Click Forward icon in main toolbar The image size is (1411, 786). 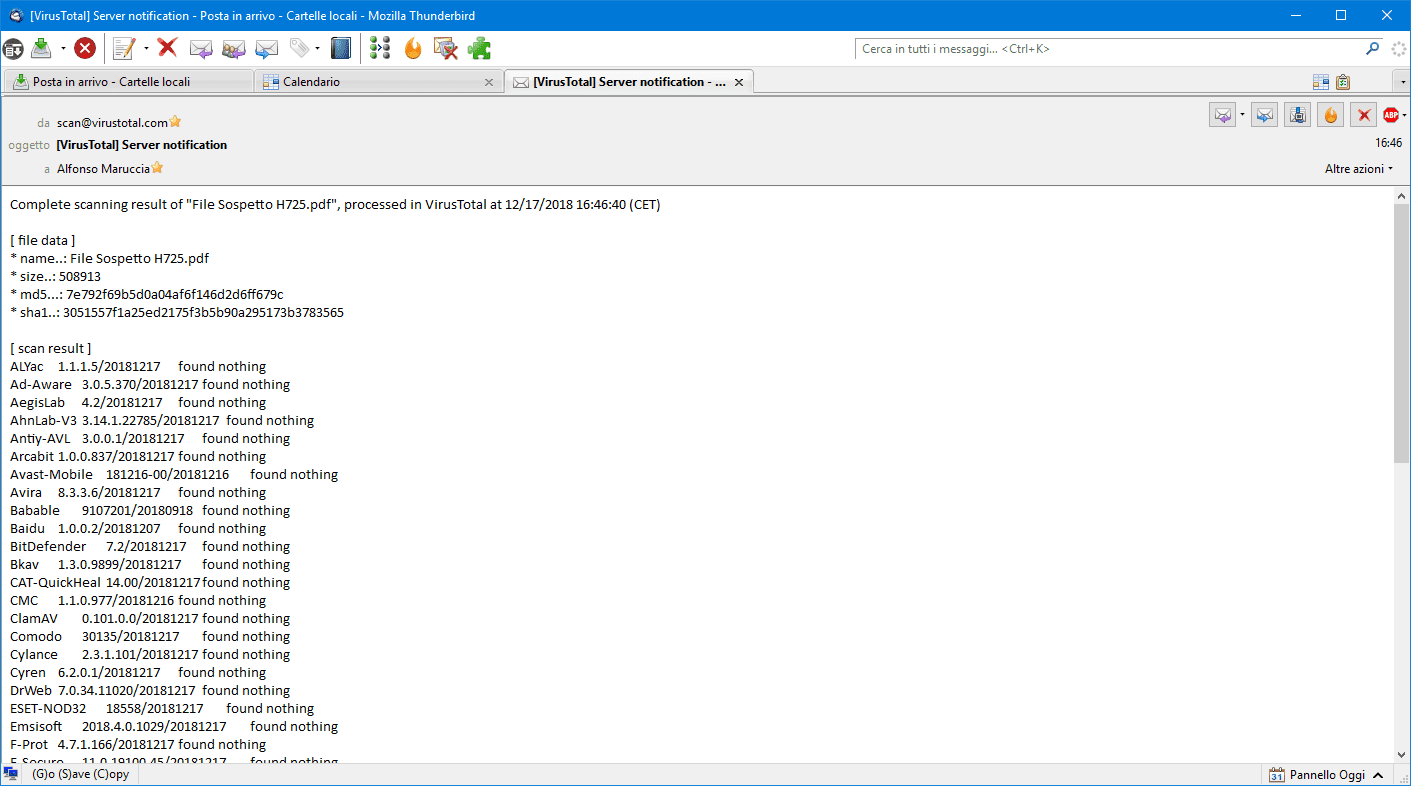click(267, 48)
